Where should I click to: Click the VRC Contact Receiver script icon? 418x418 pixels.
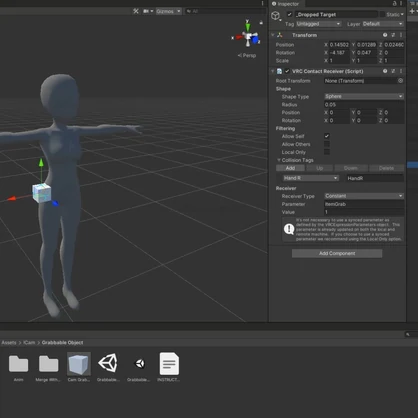coord(279,71)
